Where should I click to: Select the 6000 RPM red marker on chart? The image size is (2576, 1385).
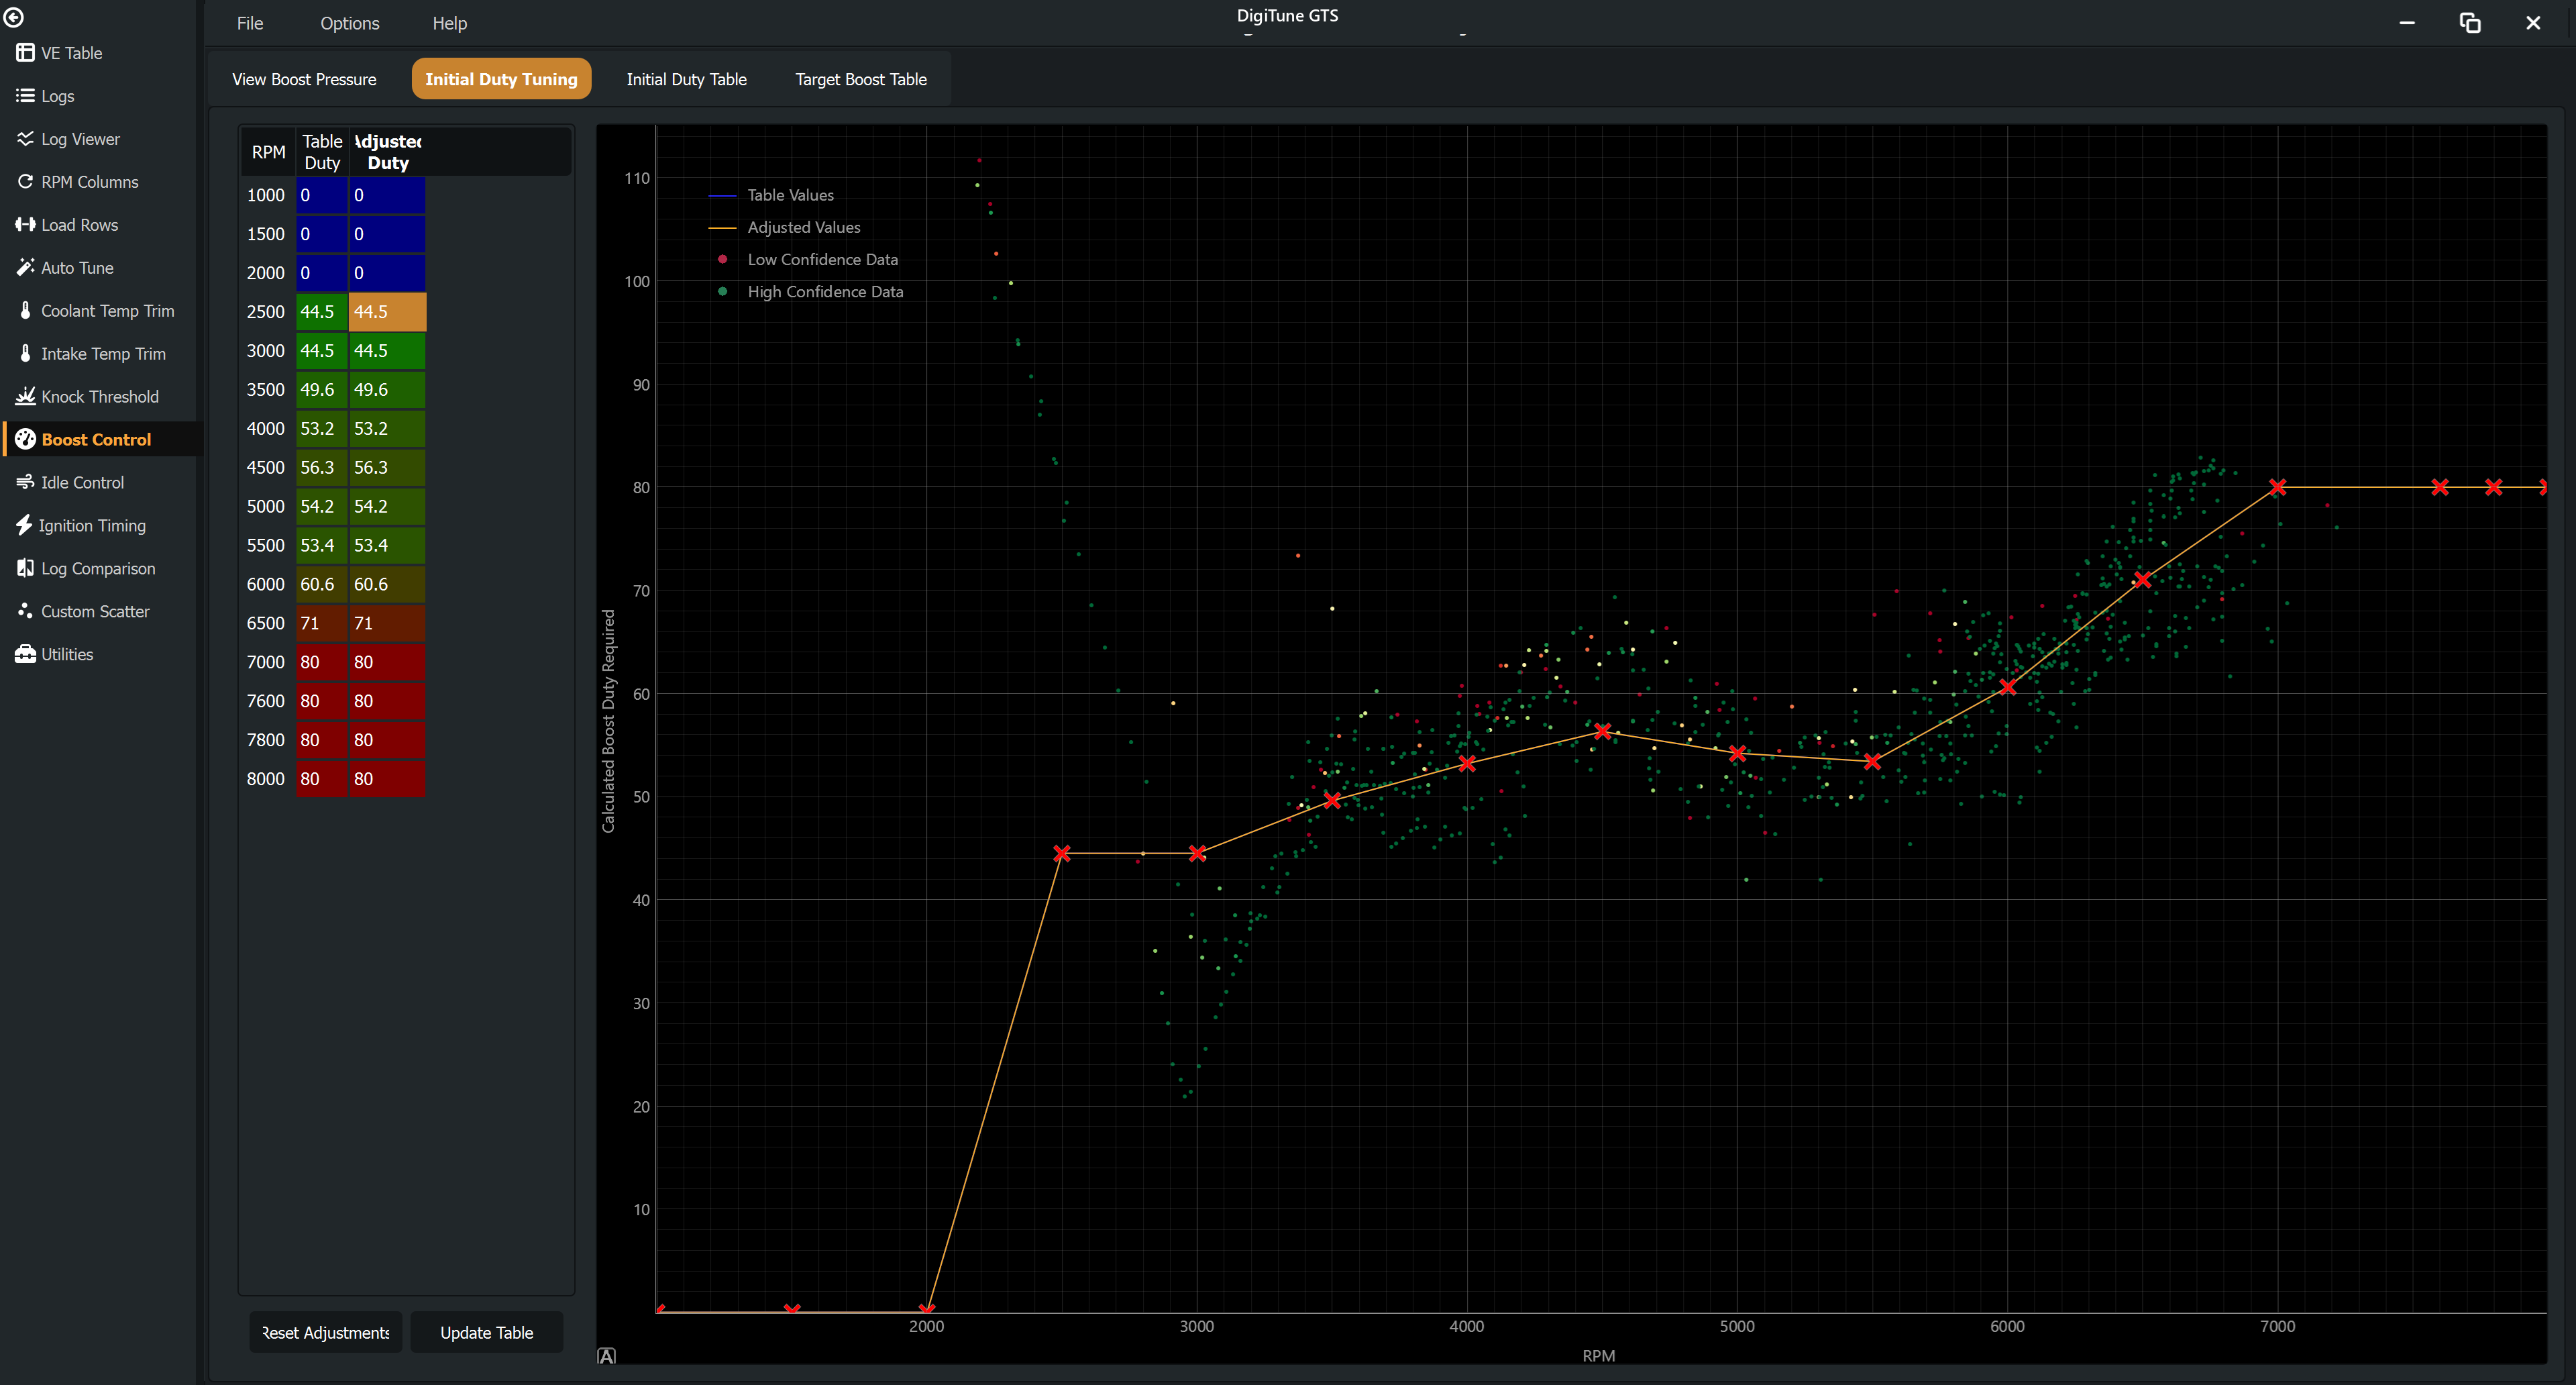(x=2007, y=687)
